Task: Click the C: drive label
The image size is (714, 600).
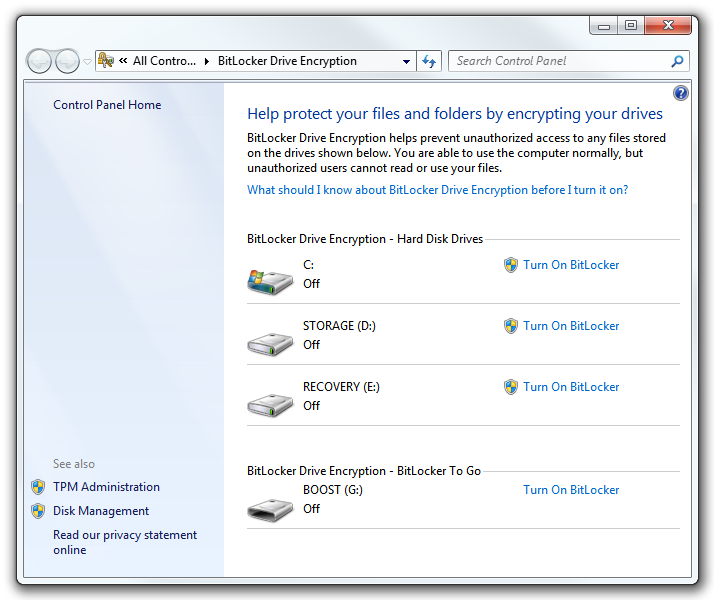Action: (x=308, y=265)
